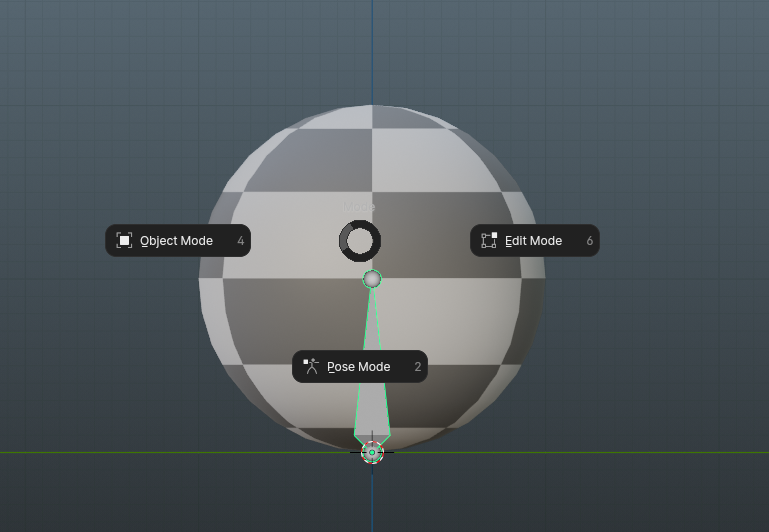769x532 pixels.
Task: Click the sphere's lower-right shaded face
Action: [470, 390]
